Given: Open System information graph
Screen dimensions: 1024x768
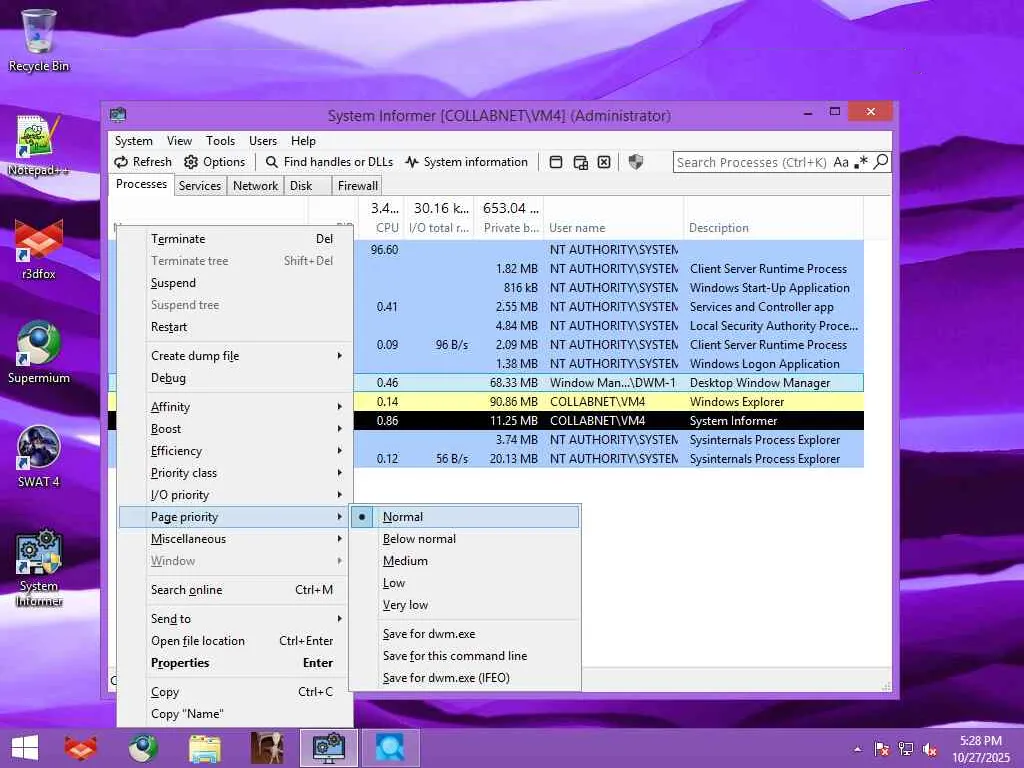Looking at the screenshot, I should coord(466,162).
